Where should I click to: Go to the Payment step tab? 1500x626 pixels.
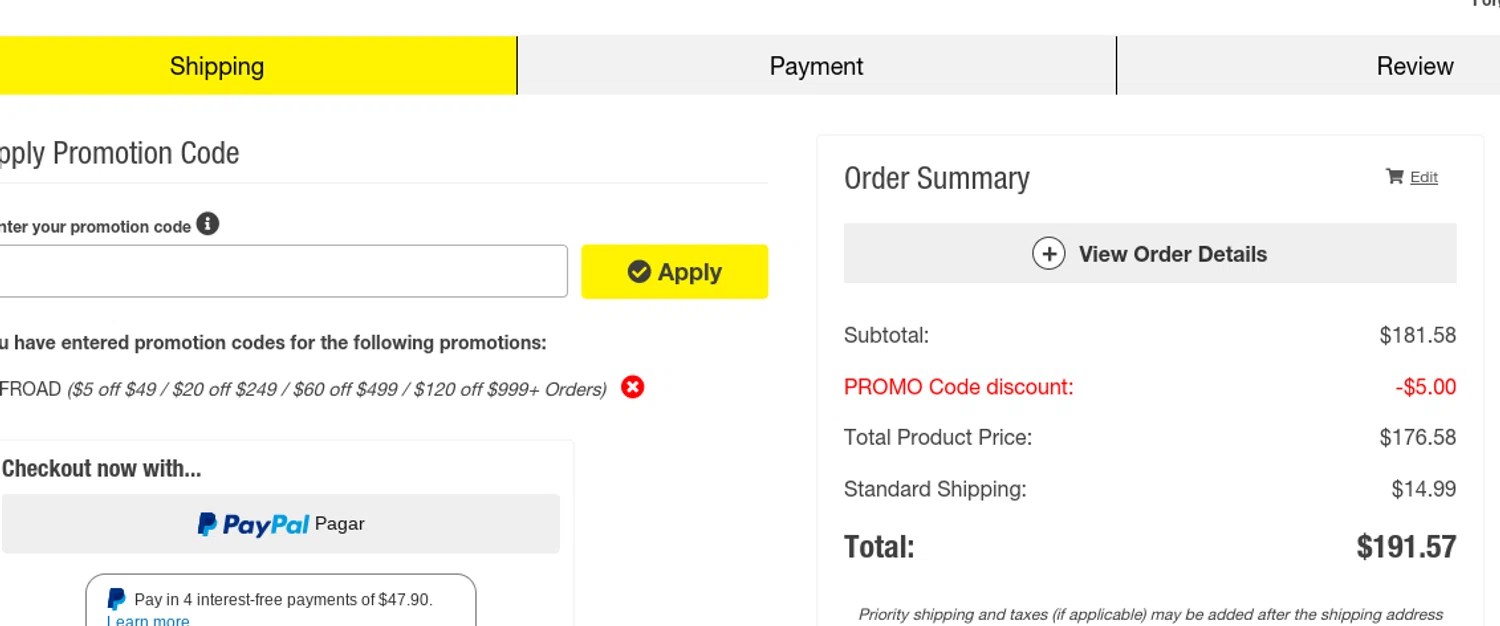click(816, 66)
